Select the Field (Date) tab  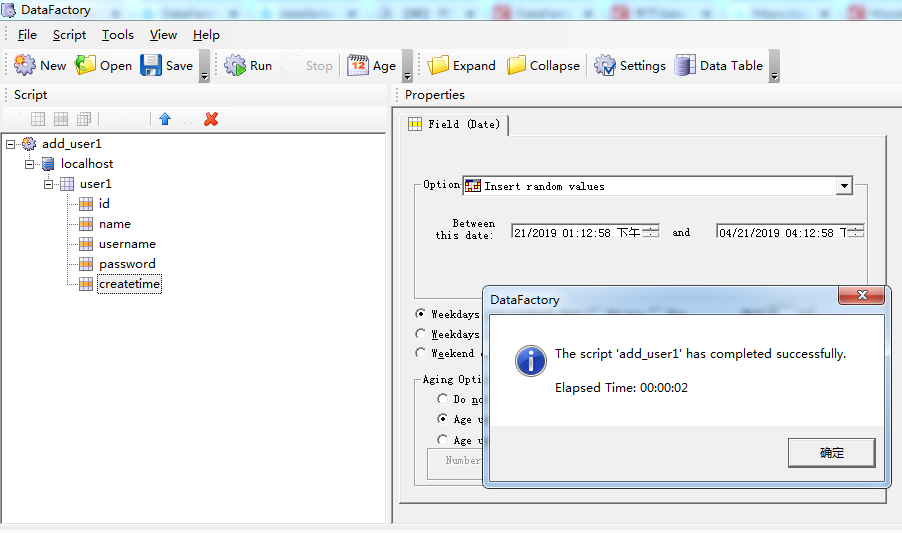click(454, 124)
